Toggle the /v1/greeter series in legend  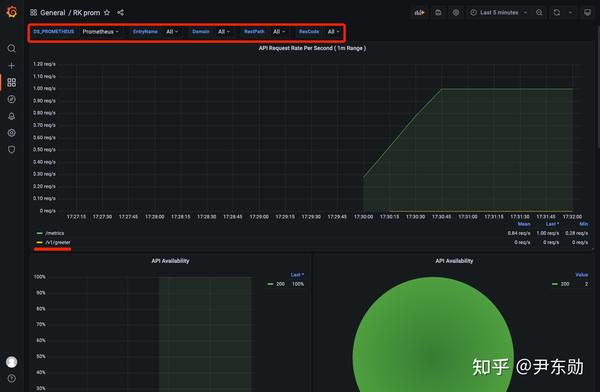point(58,242)
